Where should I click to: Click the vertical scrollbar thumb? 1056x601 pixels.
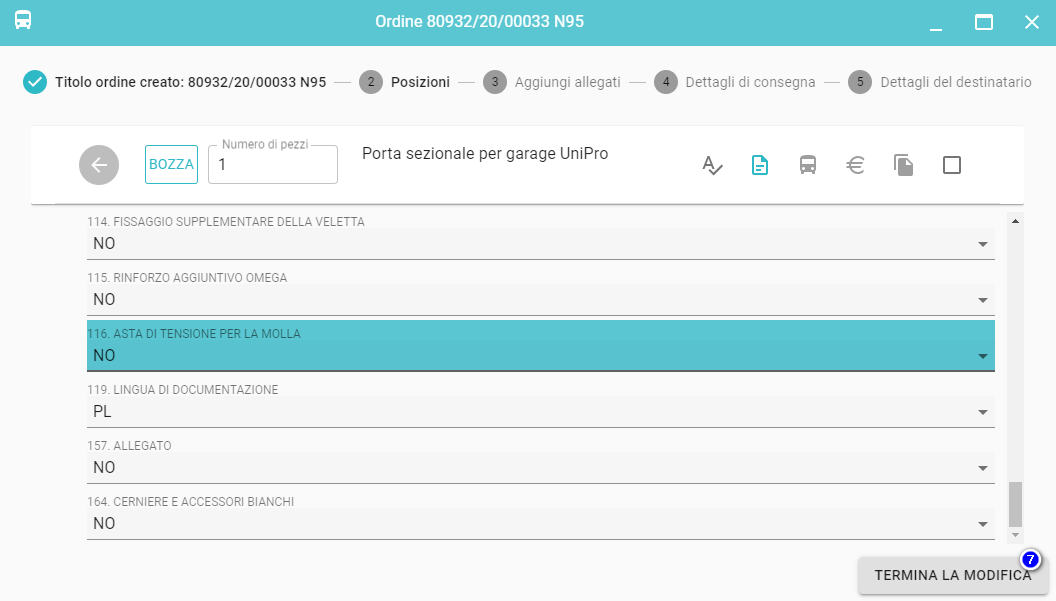coord(1015,503)
